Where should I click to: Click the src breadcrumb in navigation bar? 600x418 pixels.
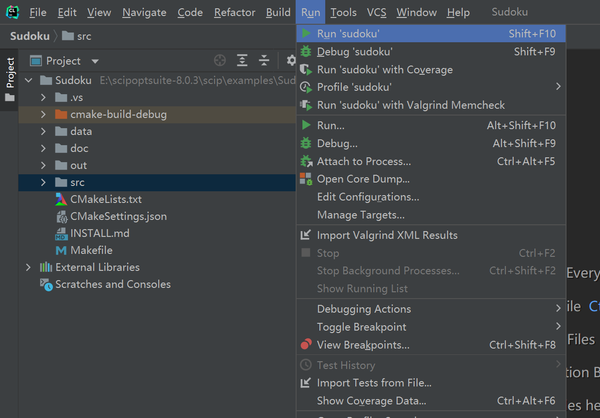77,36
